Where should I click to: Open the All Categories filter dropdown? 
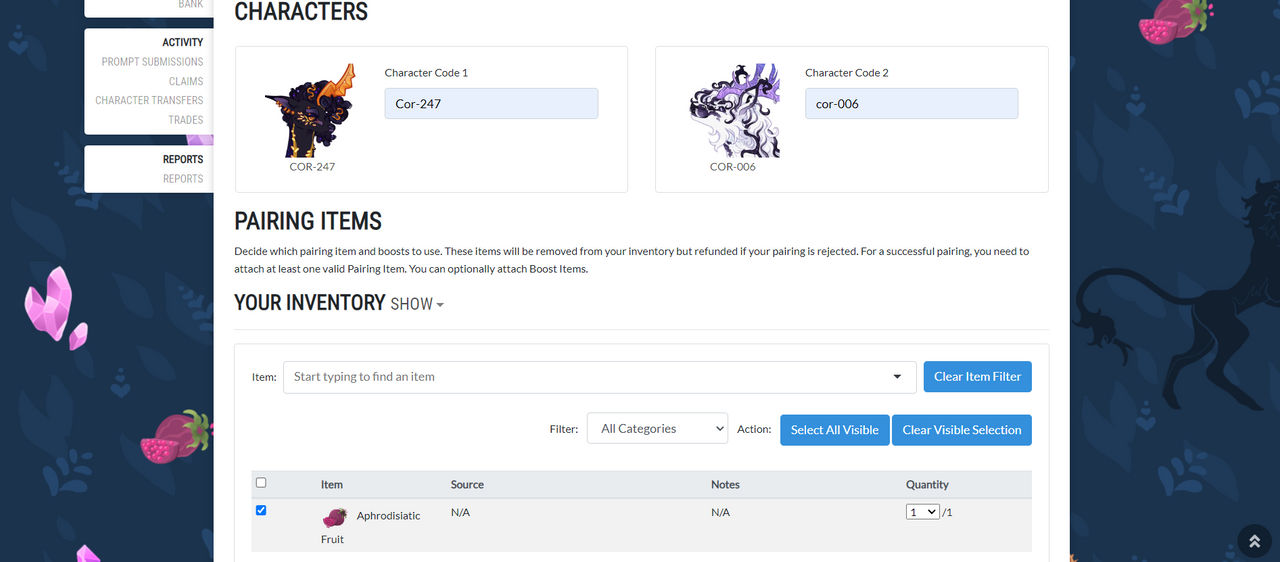click(657, 429)
